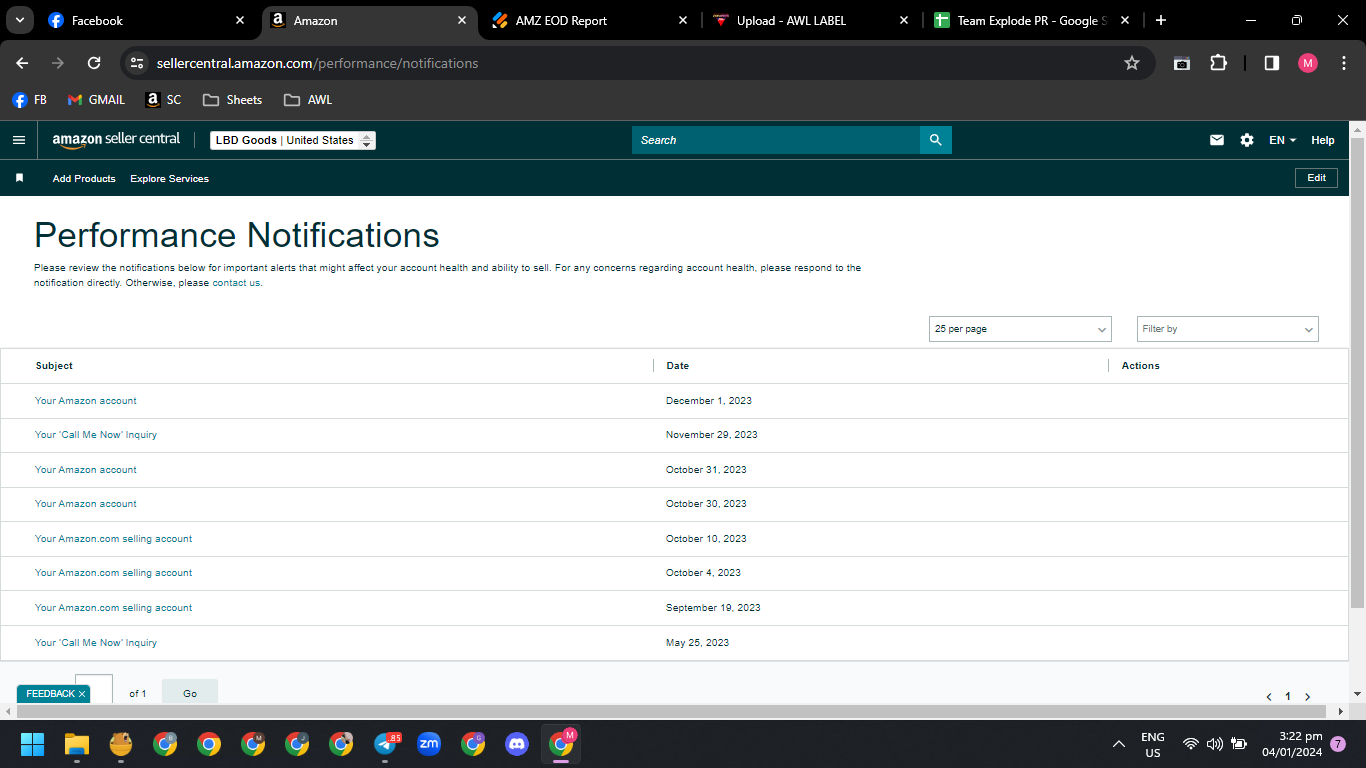Go back with the browser back arrow

(x=22, y=63)
